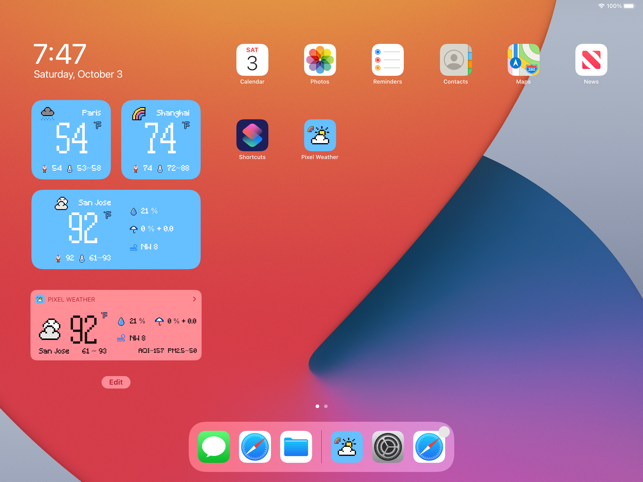Launch the Maps app
Viewport: 643px width, 482px height.
[x=523, y=60]
